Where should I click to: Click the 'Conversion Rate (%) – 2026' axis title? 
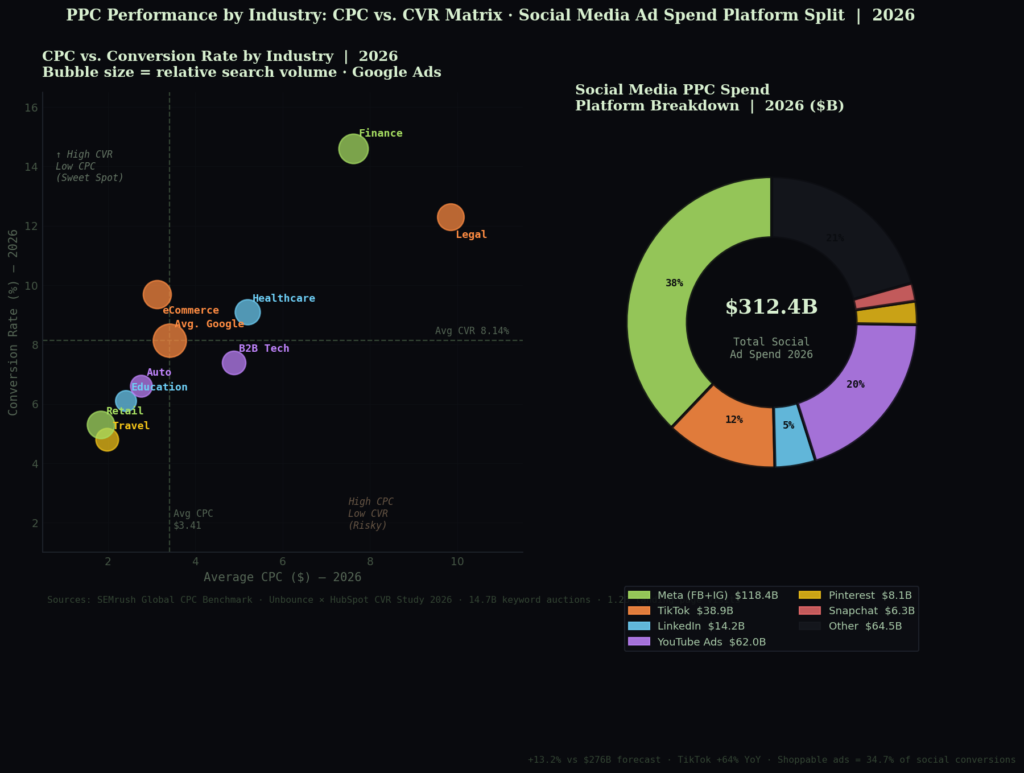coord(12,323)
